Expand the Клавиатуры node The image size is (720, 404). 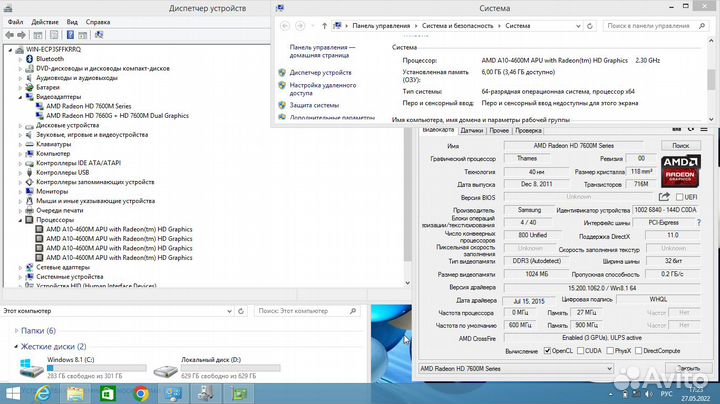pyautogui.click(x=21, y=144)
